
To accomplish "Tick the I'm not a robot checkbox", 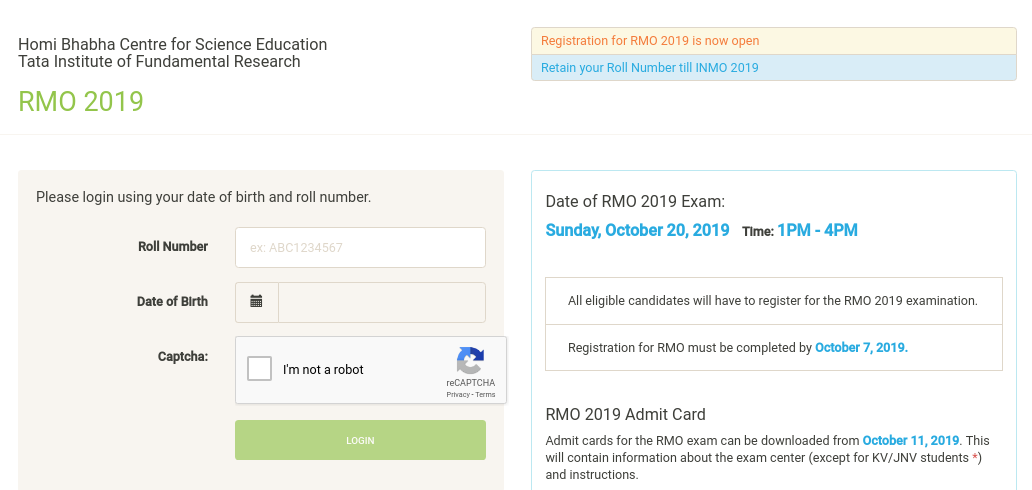I will point(259,369).
